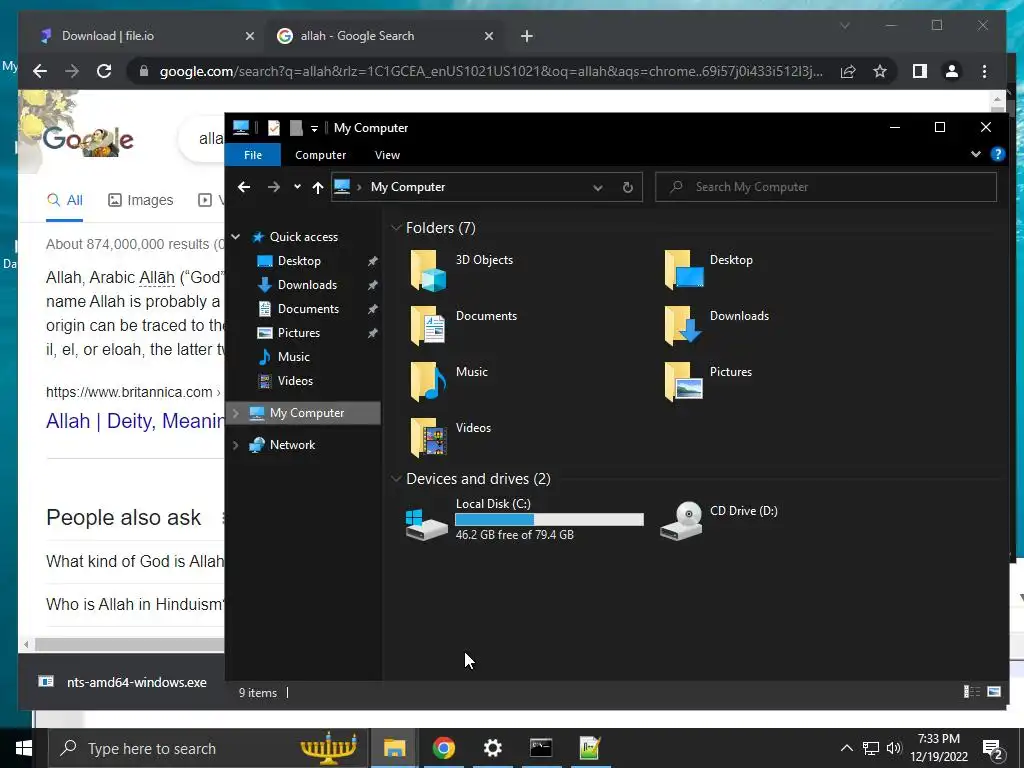Open the Windows Start menu
This screenshot has height=768, width=1024.
[24, 748]
